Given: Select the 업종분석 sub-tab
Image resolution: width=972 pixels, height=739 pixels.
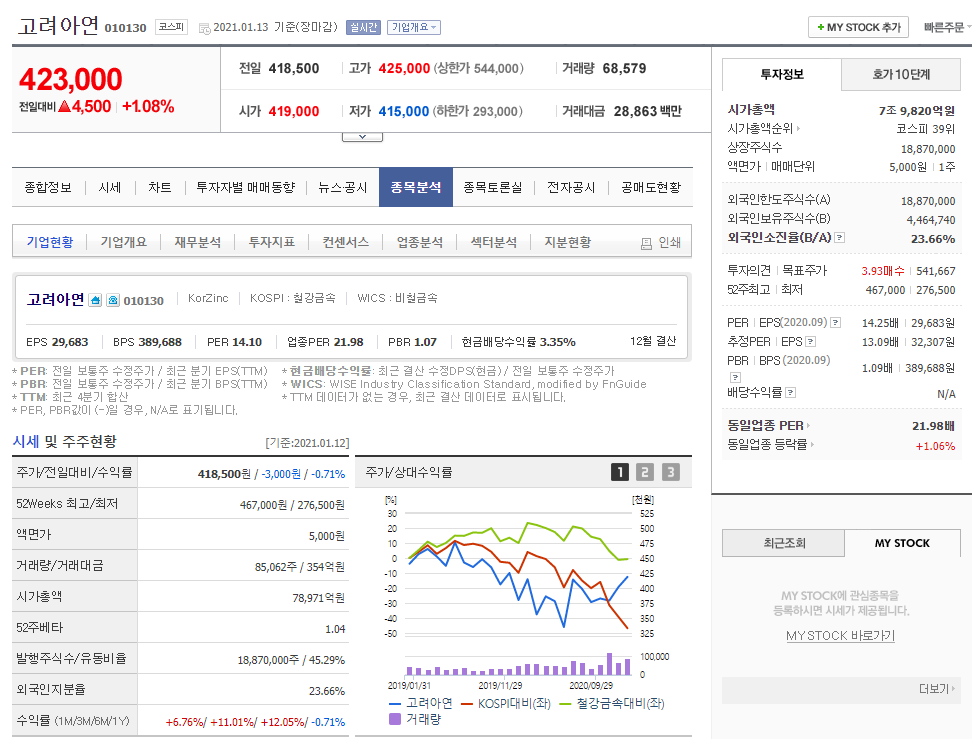Looking at the screenshot, I should 420,242.
